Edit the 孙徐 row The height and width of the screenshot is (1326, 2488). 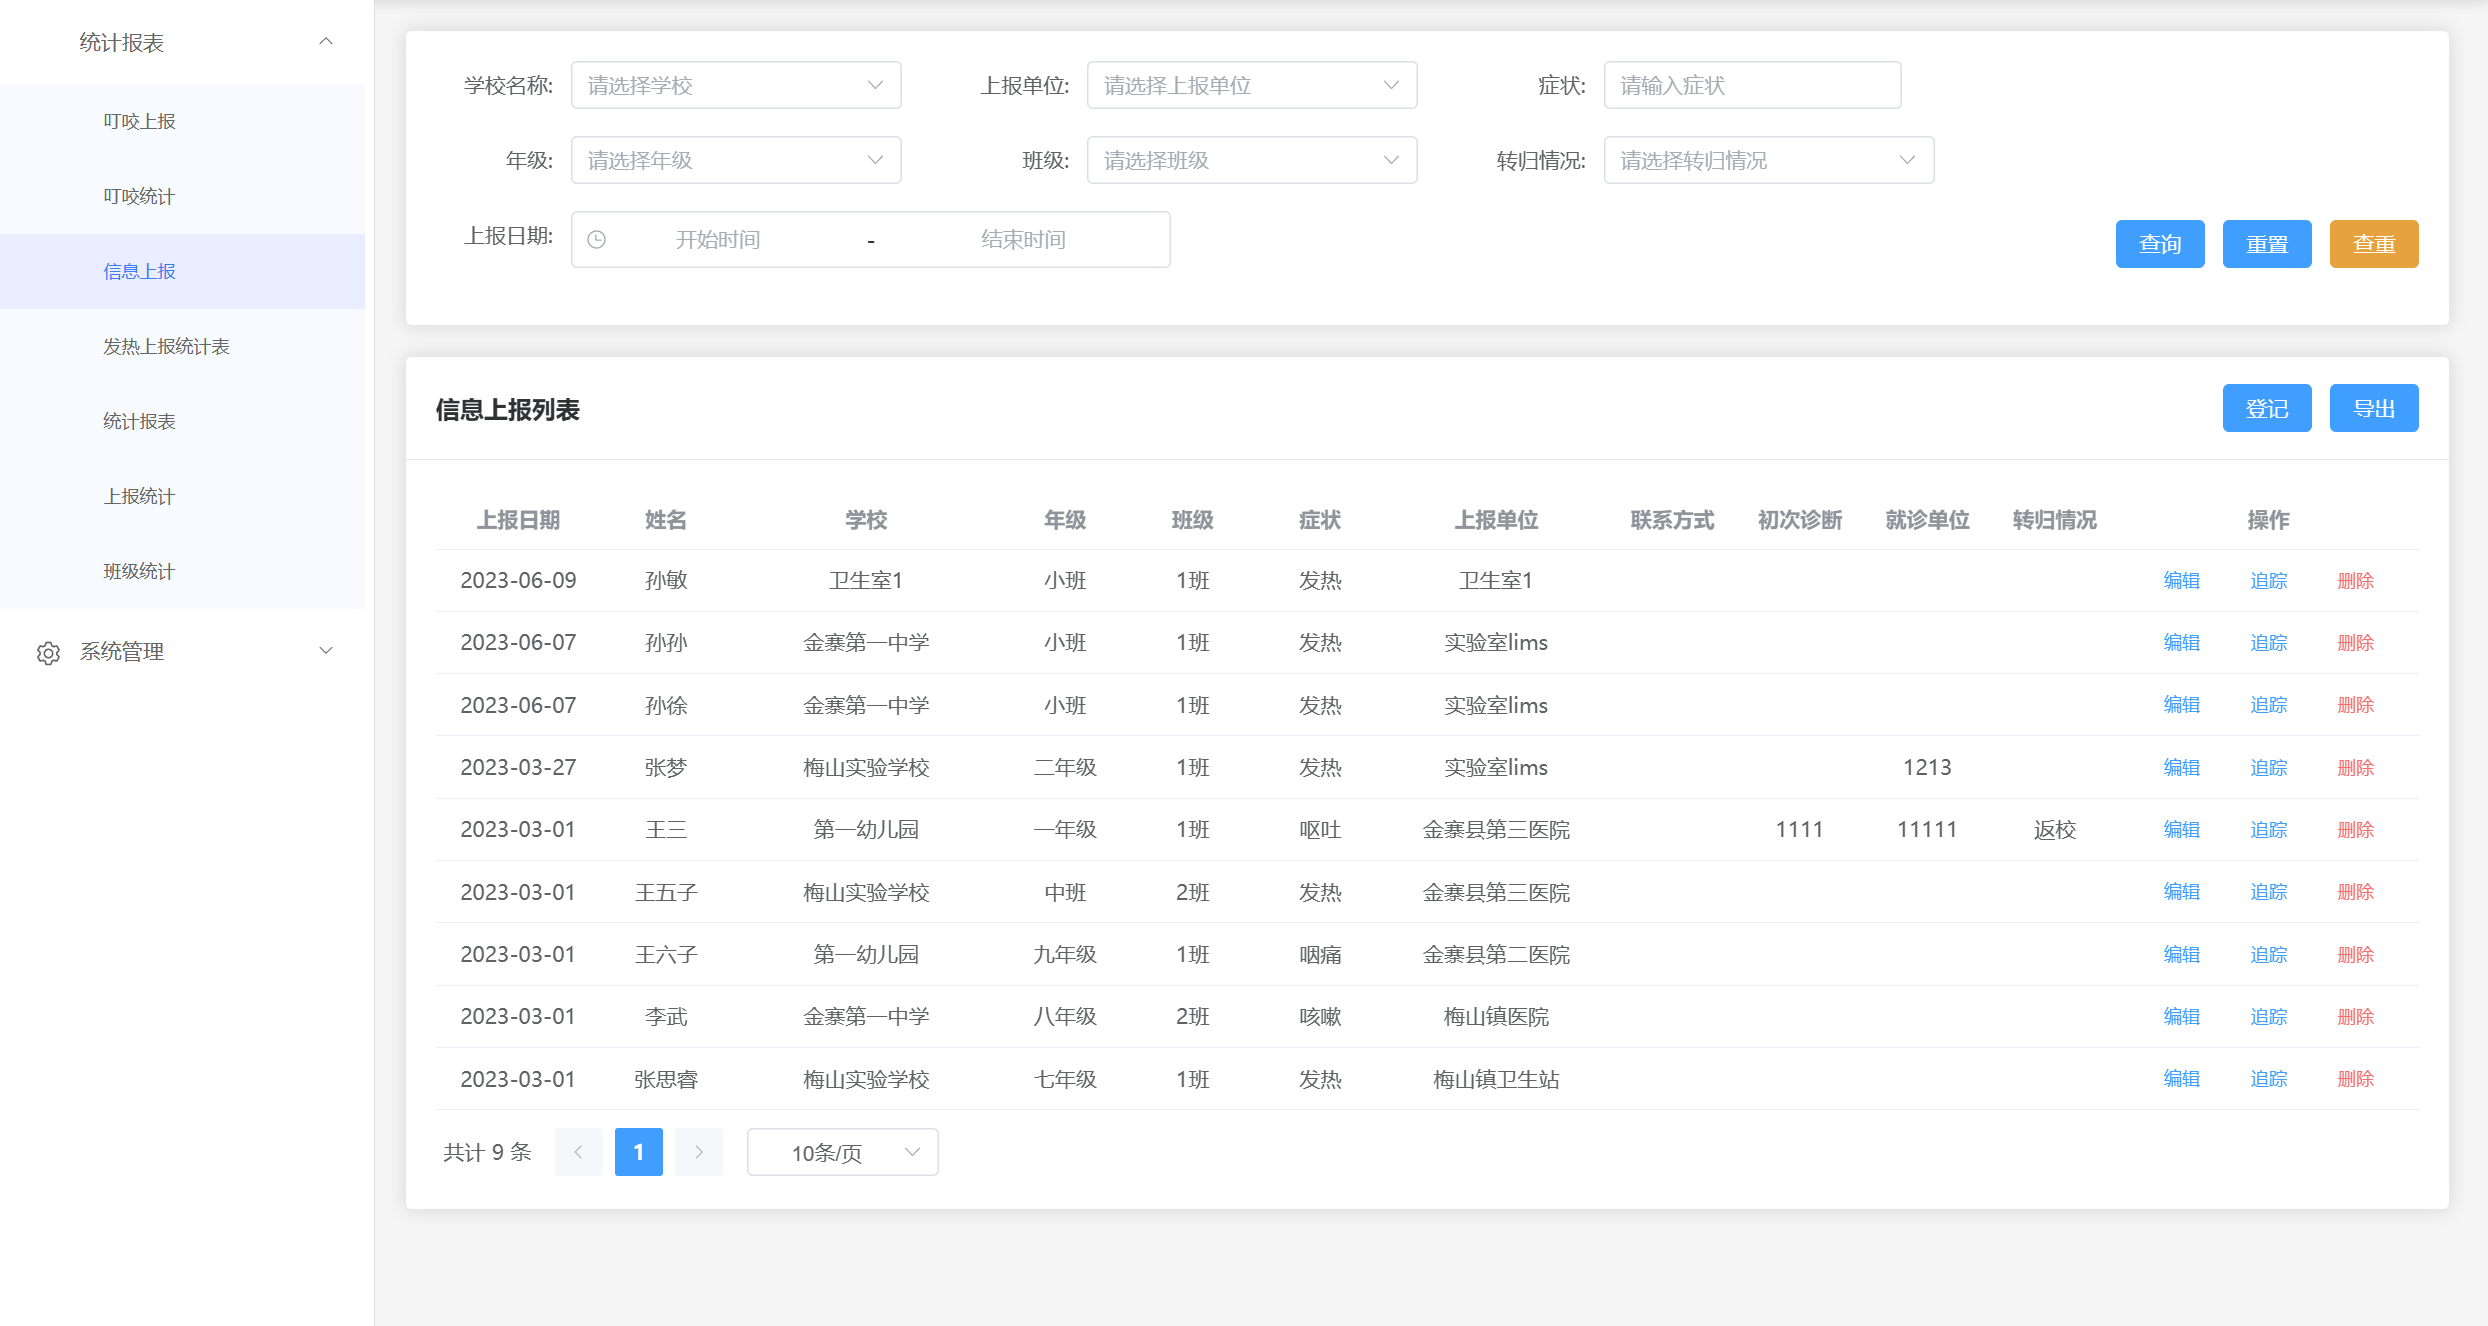coord(2181,705)
